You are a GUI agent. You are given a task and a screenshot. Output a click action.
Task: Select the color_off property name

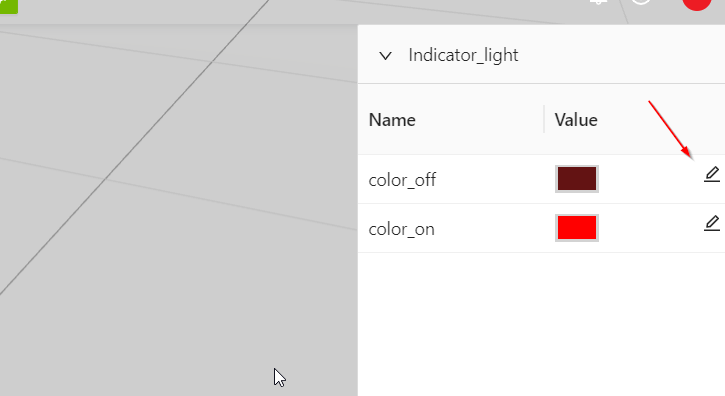pyautogui.click(x=402, y=180)
